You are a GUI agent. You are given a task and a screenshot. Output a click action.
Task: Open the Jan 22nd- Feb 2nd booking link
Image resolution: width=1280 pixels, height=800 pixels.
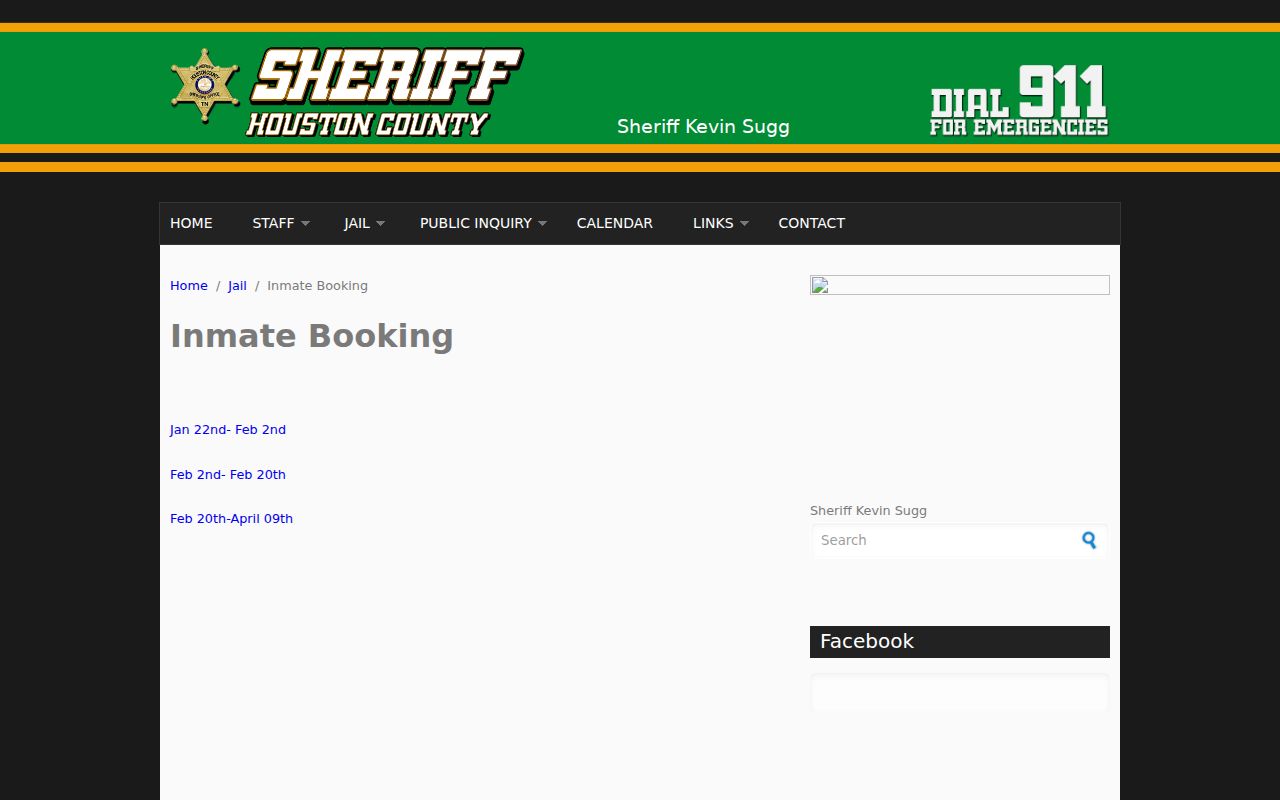pyautogui.click(x=228, y=429)
